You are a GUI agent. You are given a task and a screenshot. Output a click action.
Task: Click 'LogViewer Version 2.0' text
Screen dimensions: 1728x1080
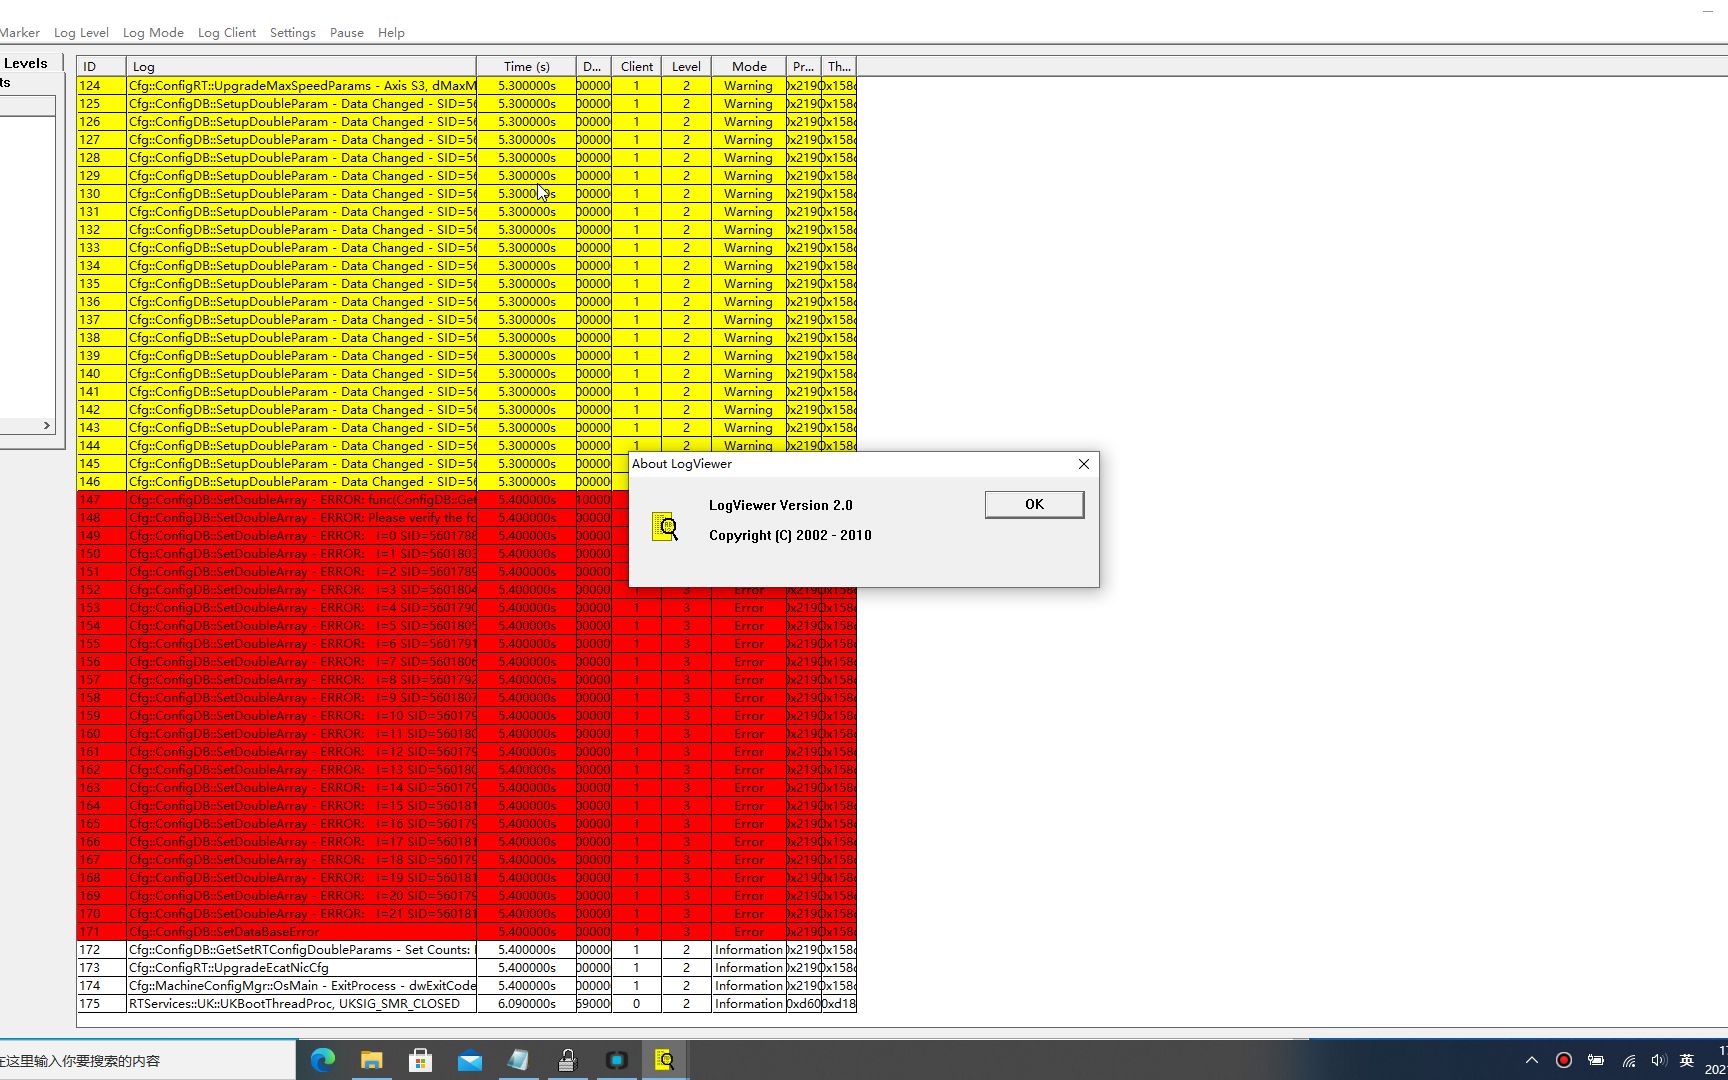tap(780, 505)
